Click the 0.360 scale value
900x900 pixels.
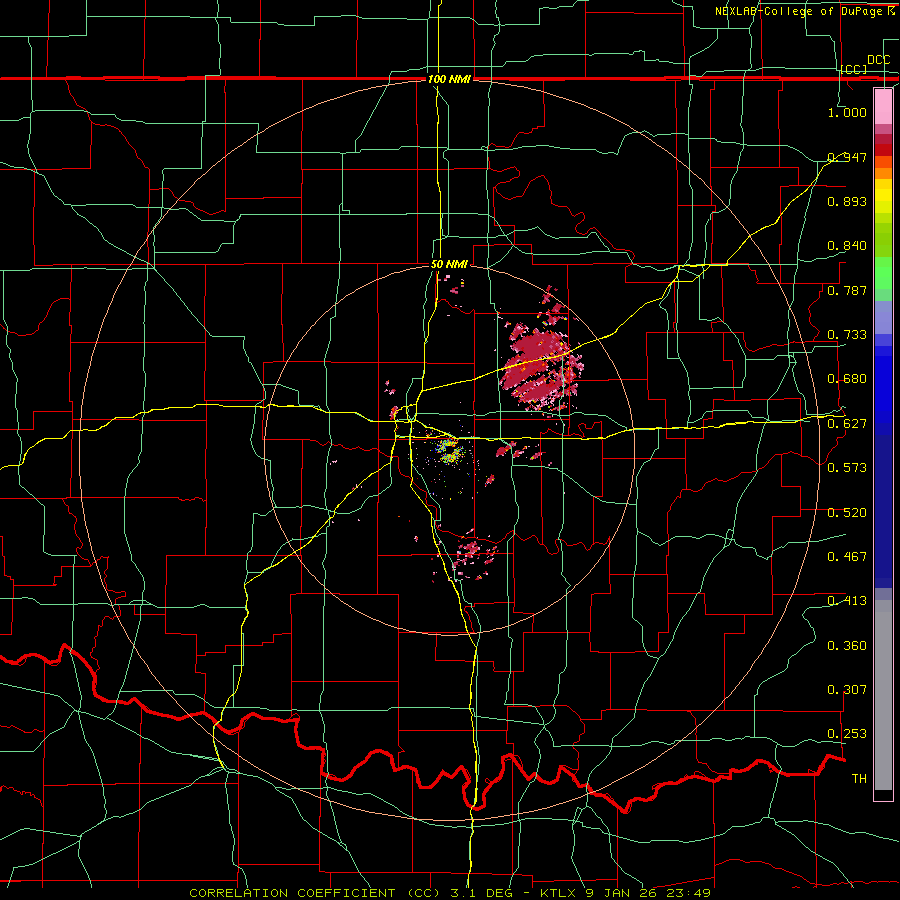pyautogui.click(x=847, y=646)
